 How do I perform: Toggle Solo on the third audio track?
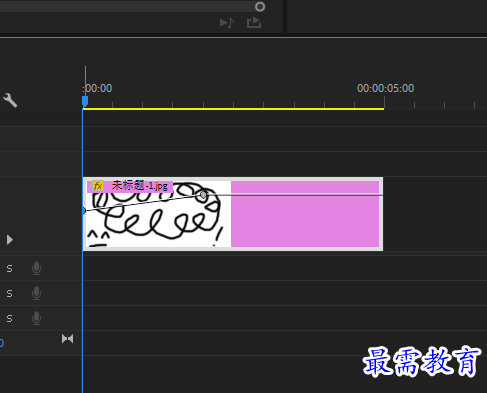(x=9, y=318)
